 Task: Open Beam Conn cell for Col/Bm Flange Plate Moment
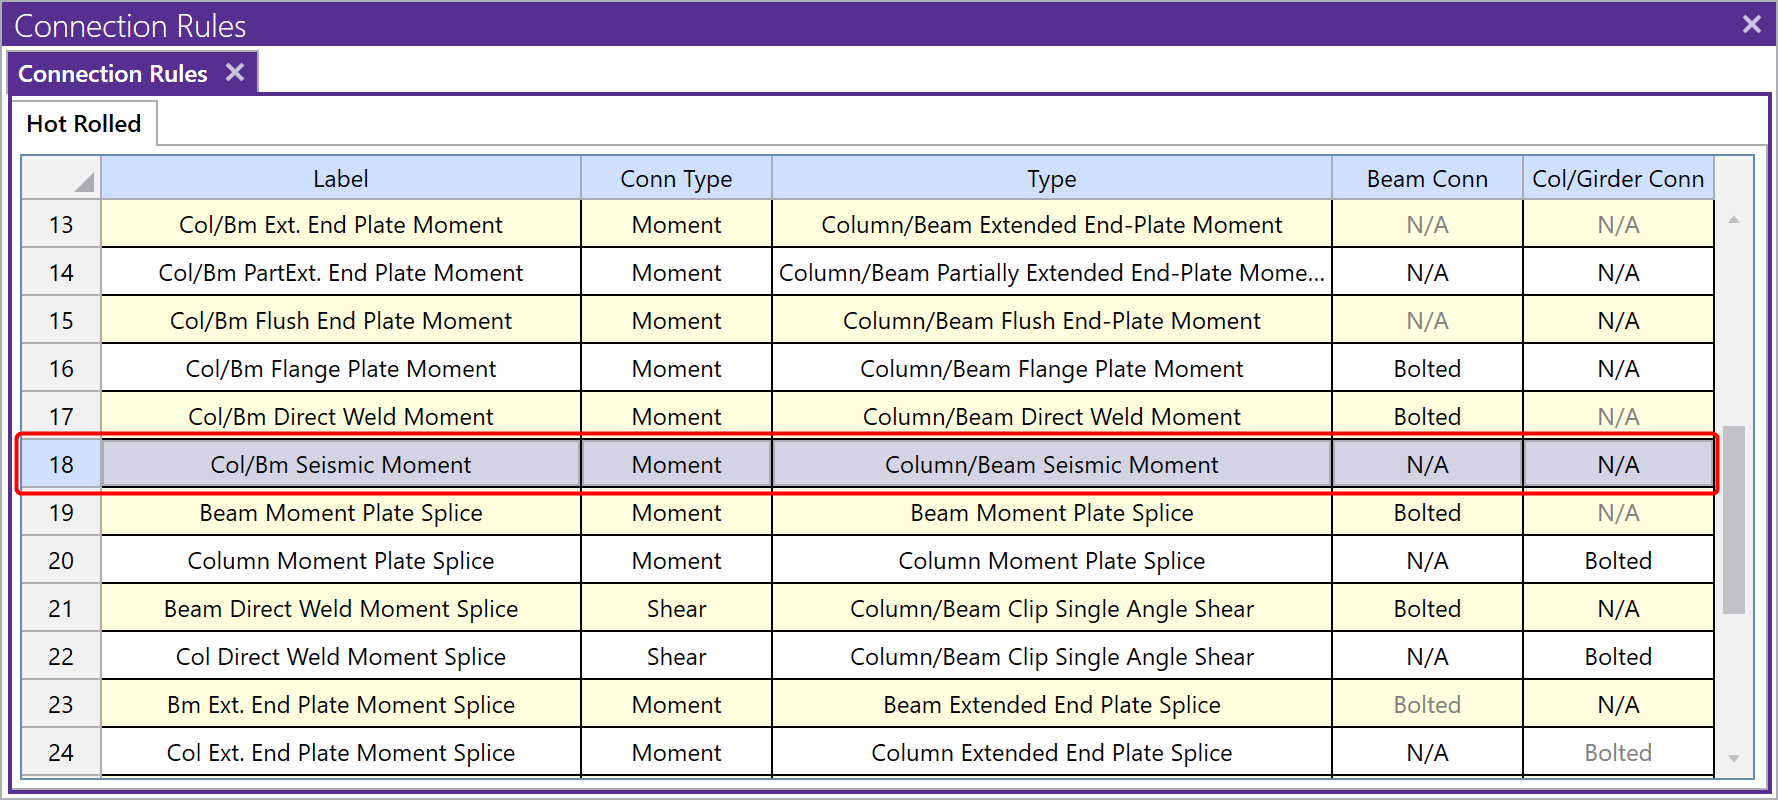click(1427, 369)
